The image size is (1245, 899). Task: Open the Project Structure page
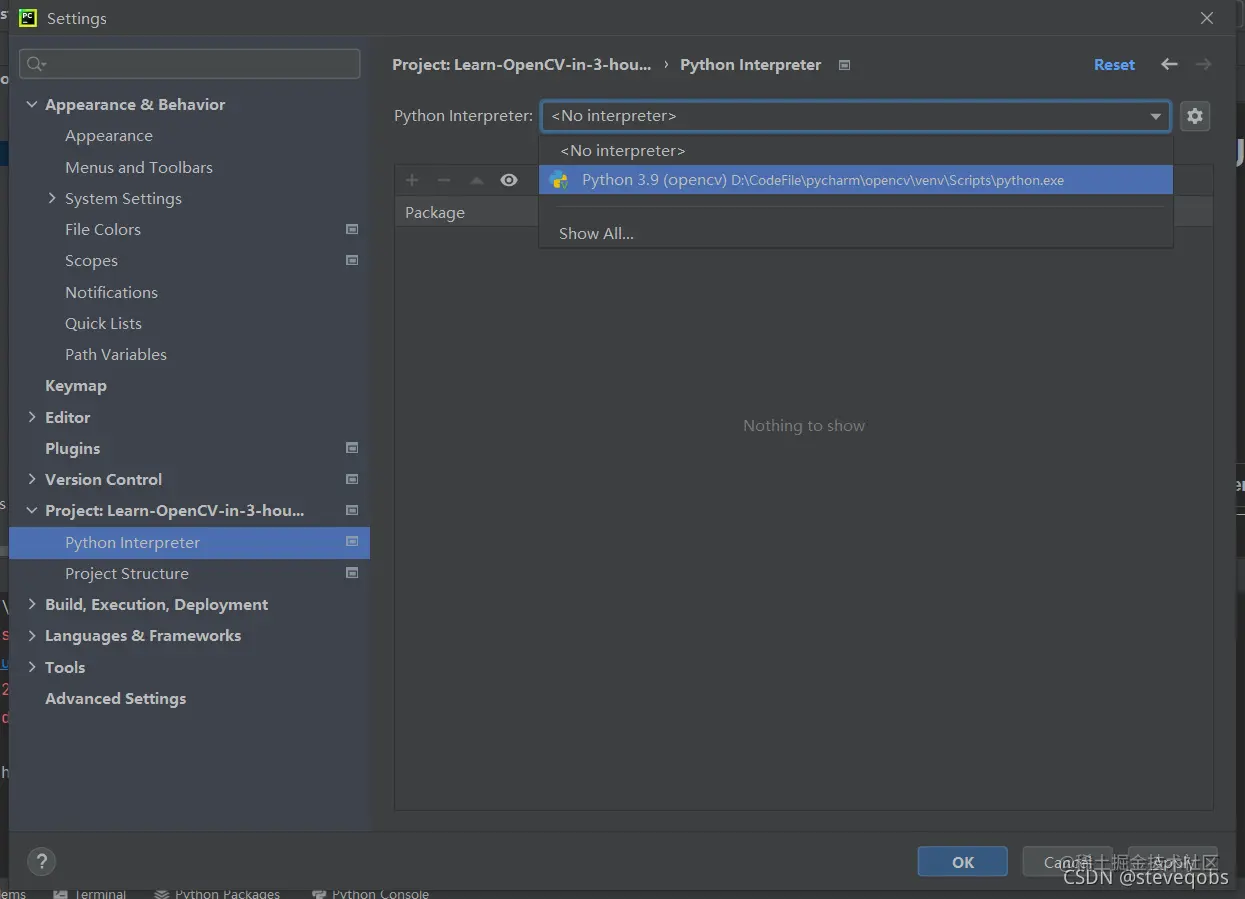127,573
